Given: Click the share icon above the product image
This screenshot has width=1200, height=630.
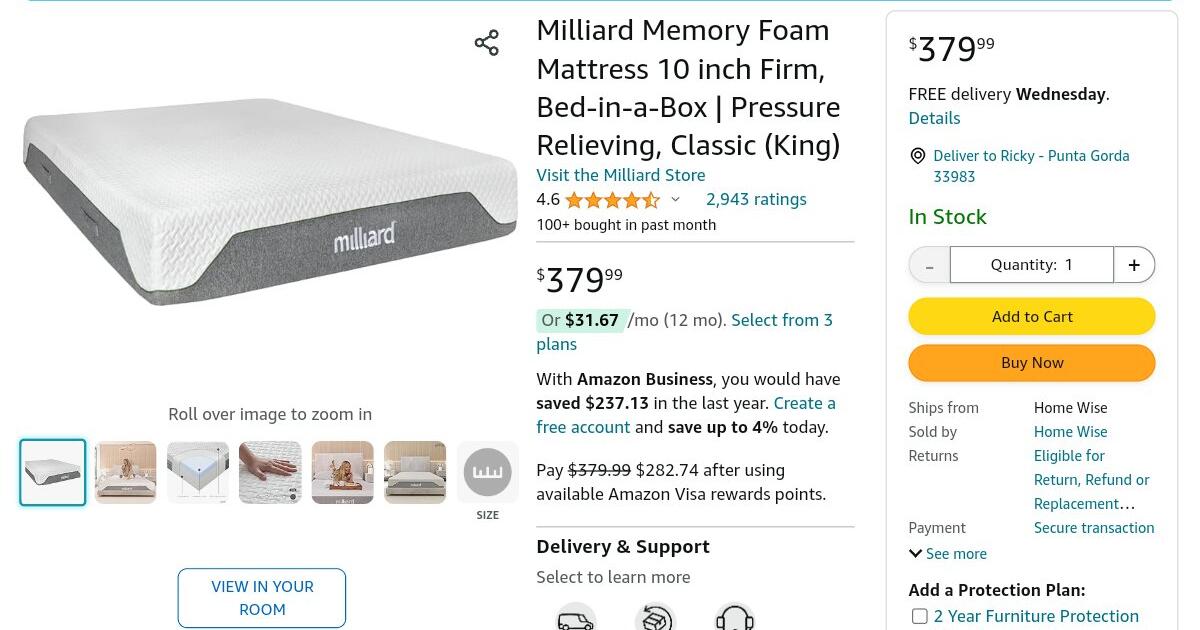Looking at the screenshot, I should (487, 42).
